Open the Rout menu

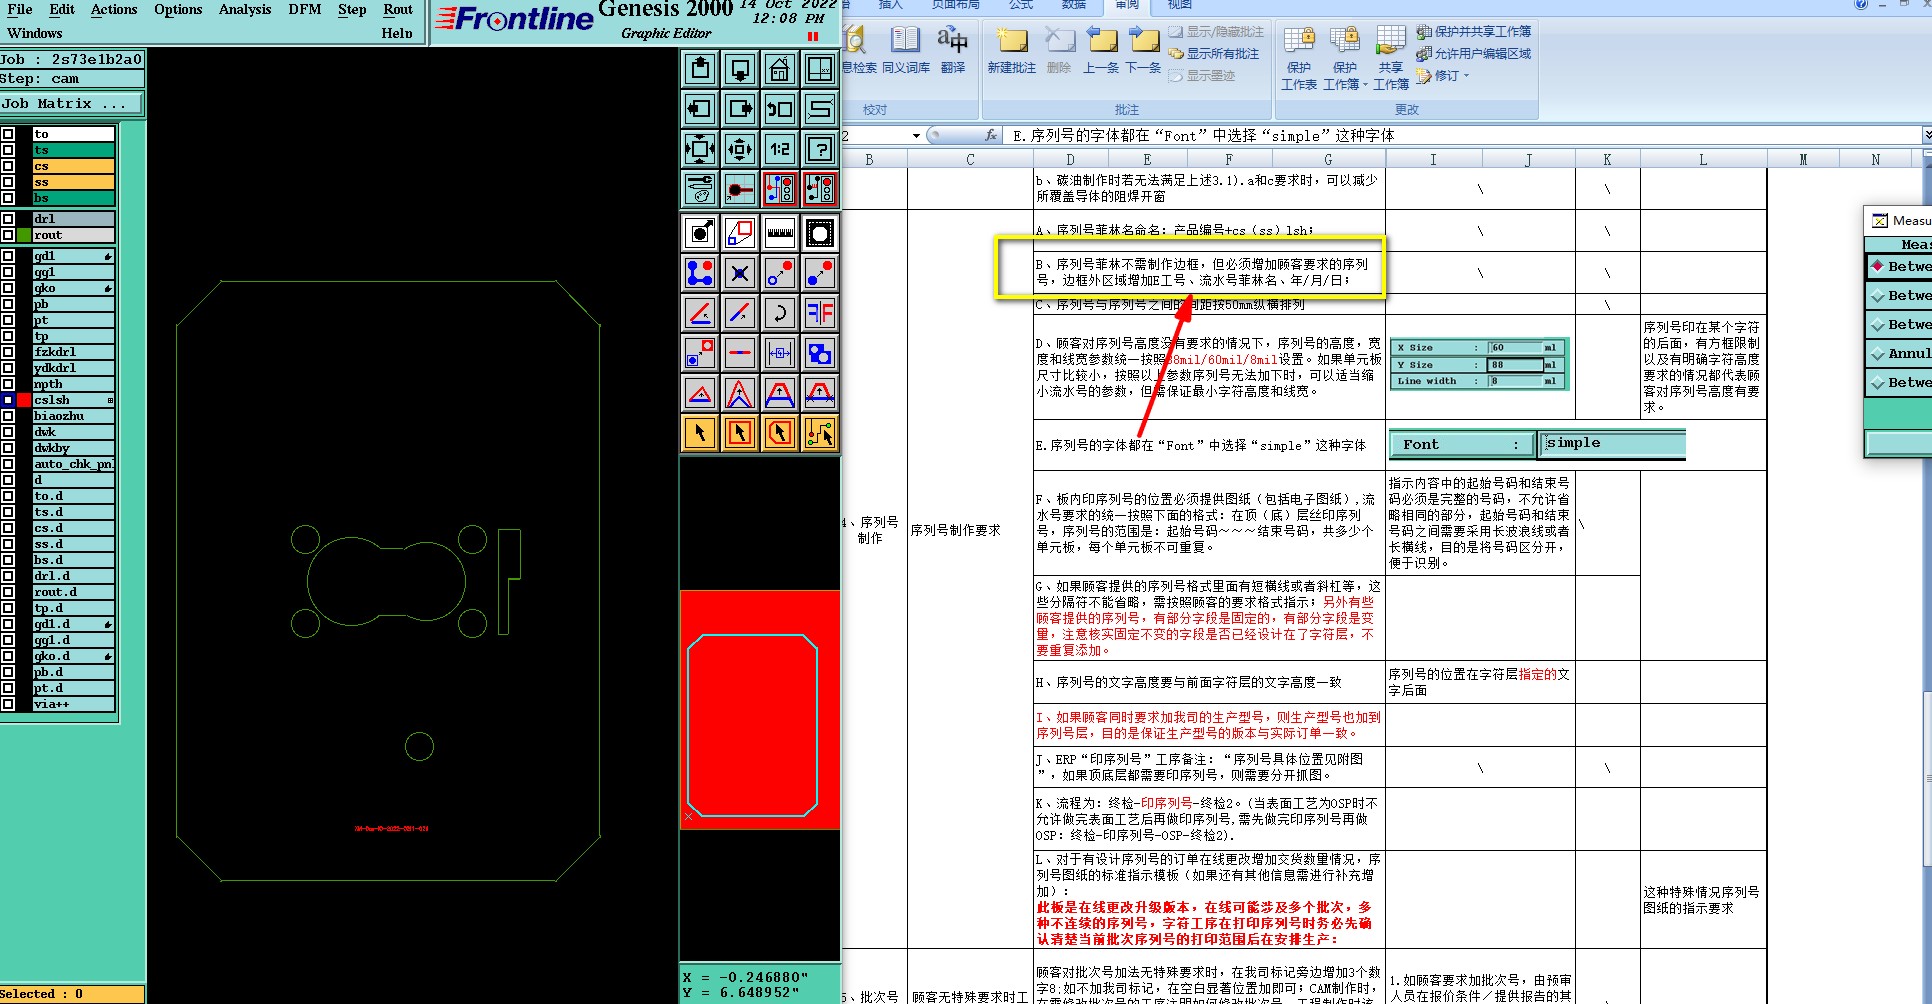(398, 9)
